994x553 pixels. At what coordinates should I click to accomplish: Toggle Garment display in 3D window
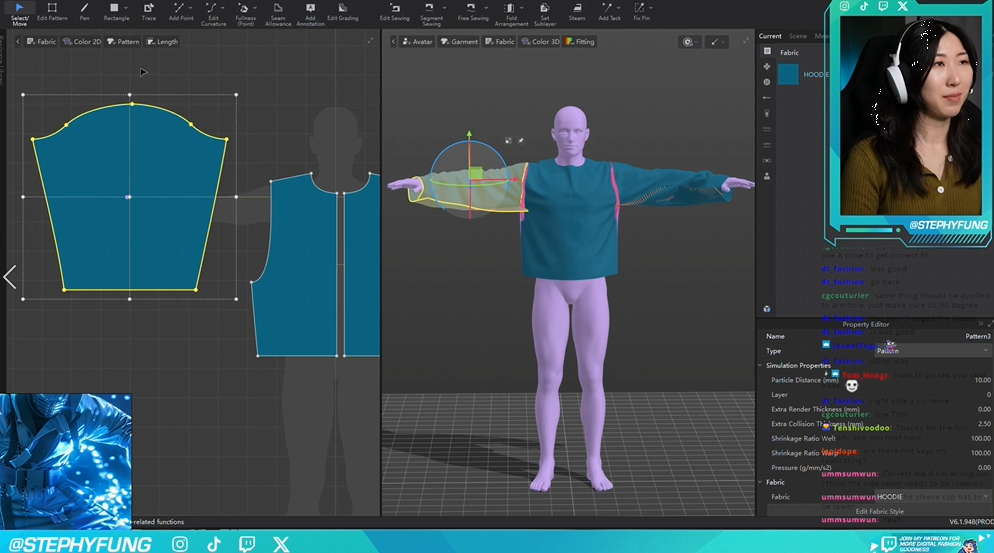pos(460,41)
